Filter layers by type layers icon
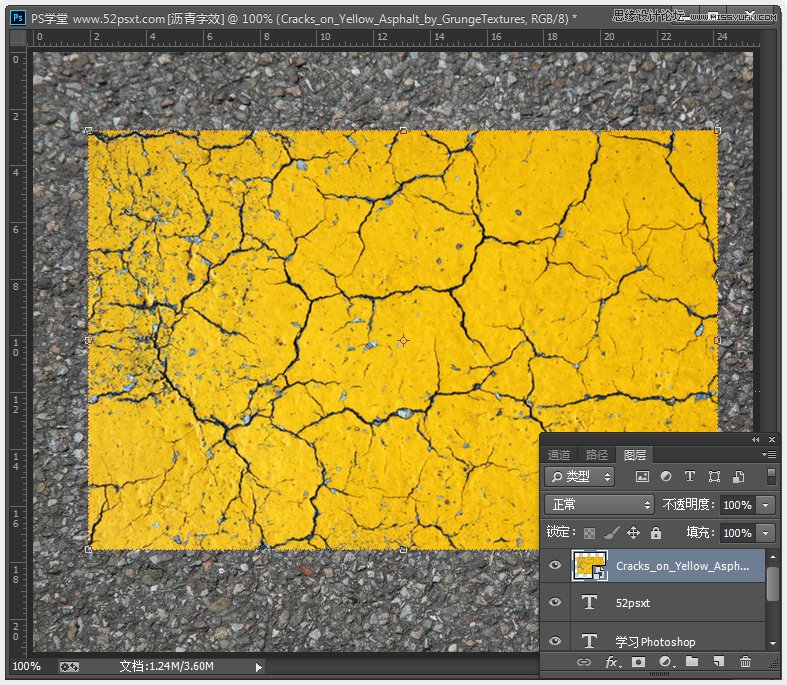787x685 pixels. click(690, 476)
